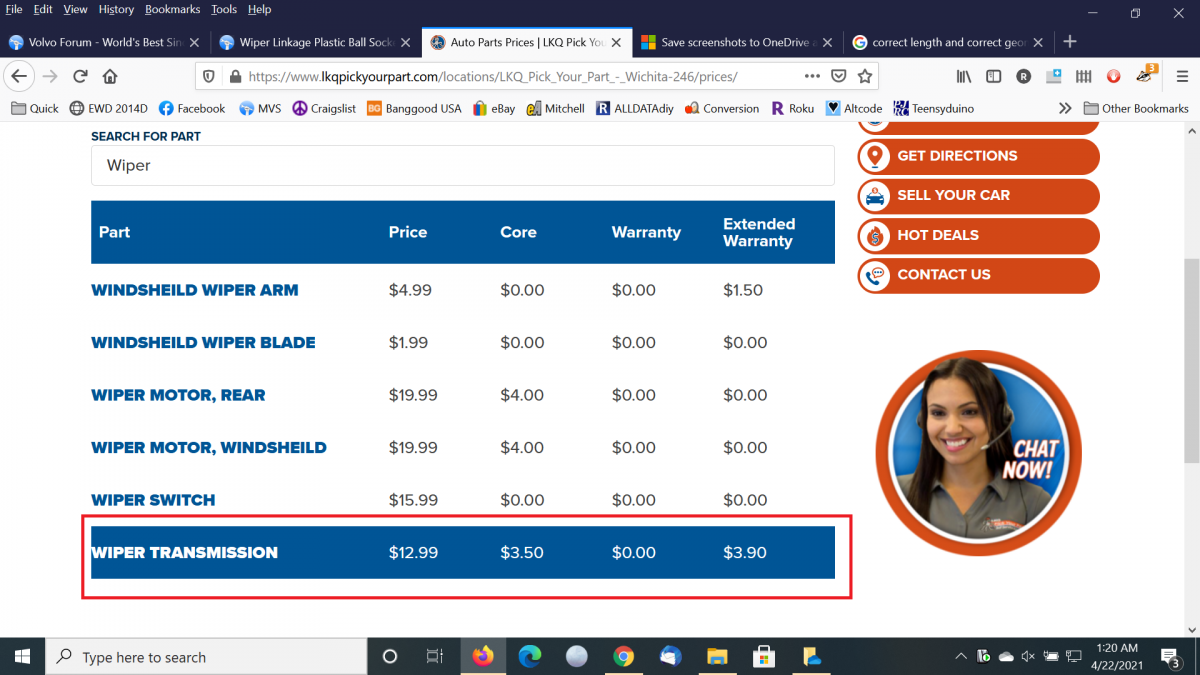Click the Search For Part field
This screenshot has width=1200, height=675.
pos(462,165)
